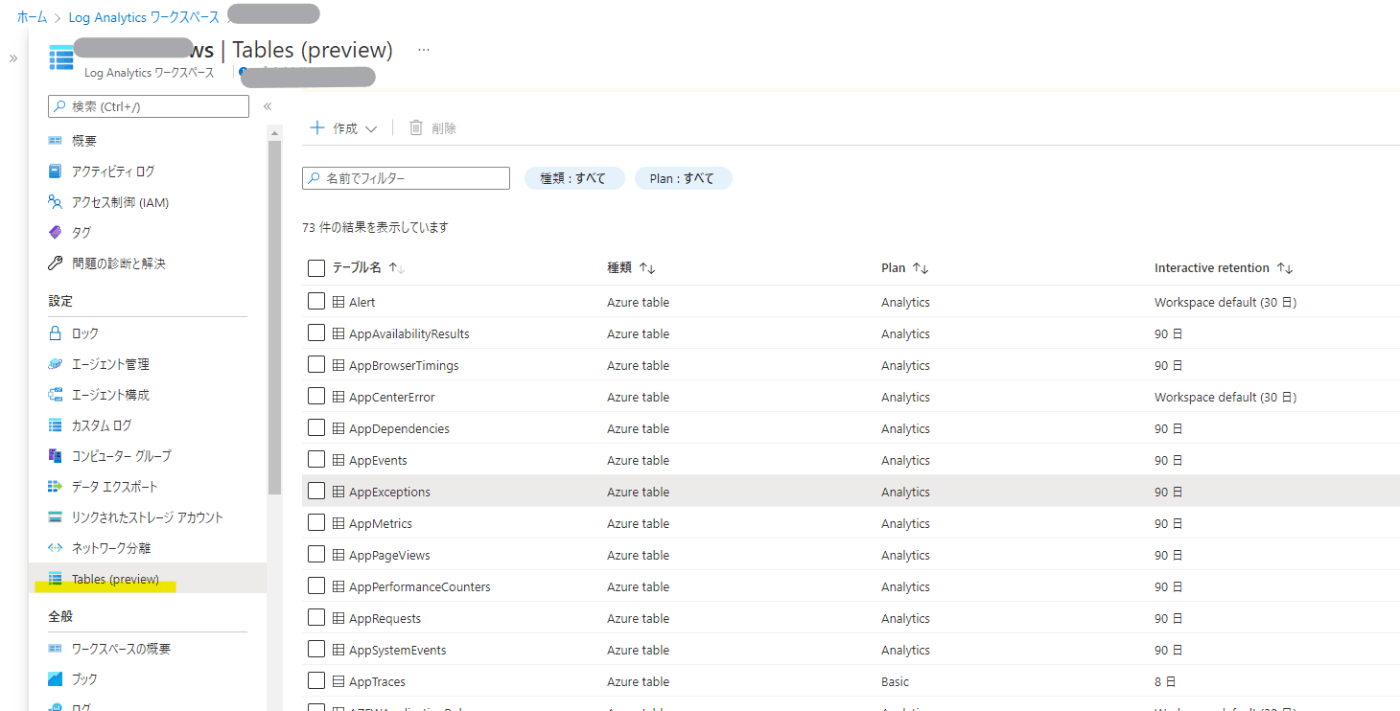
Task: Click the アクセス制御 (IAM) people icon
Action: pyautogui.click(x=55, y=202)
